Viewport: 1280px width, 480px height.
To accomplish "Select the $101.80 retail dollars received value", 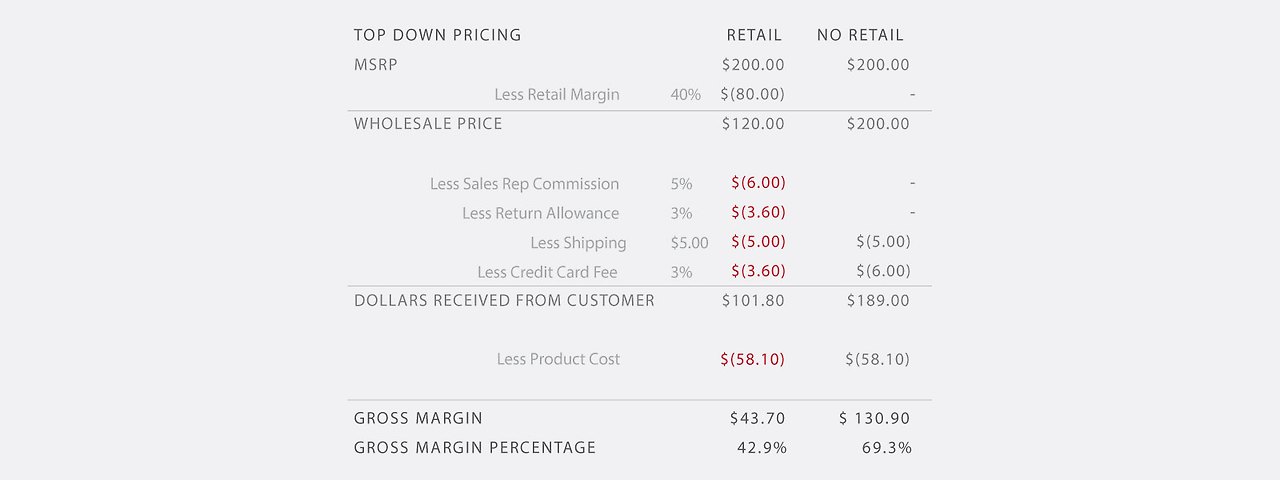I will (753, 301).
